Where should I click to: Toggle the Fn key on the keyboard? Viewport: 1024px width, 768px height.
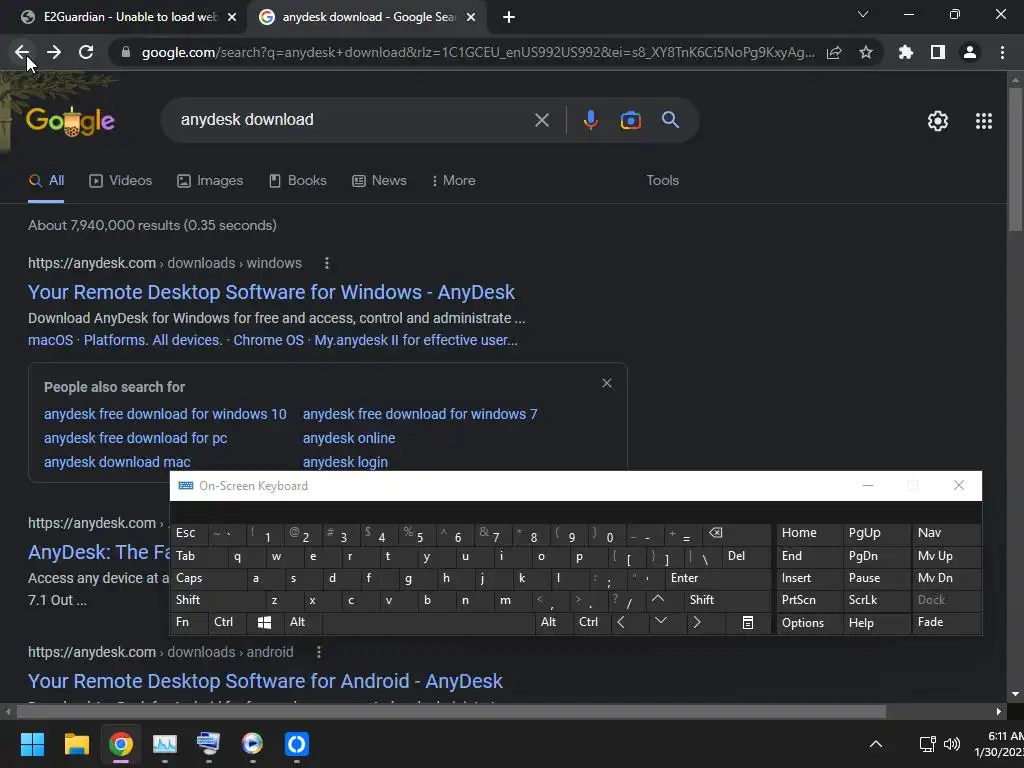click(x=189, y=622)
